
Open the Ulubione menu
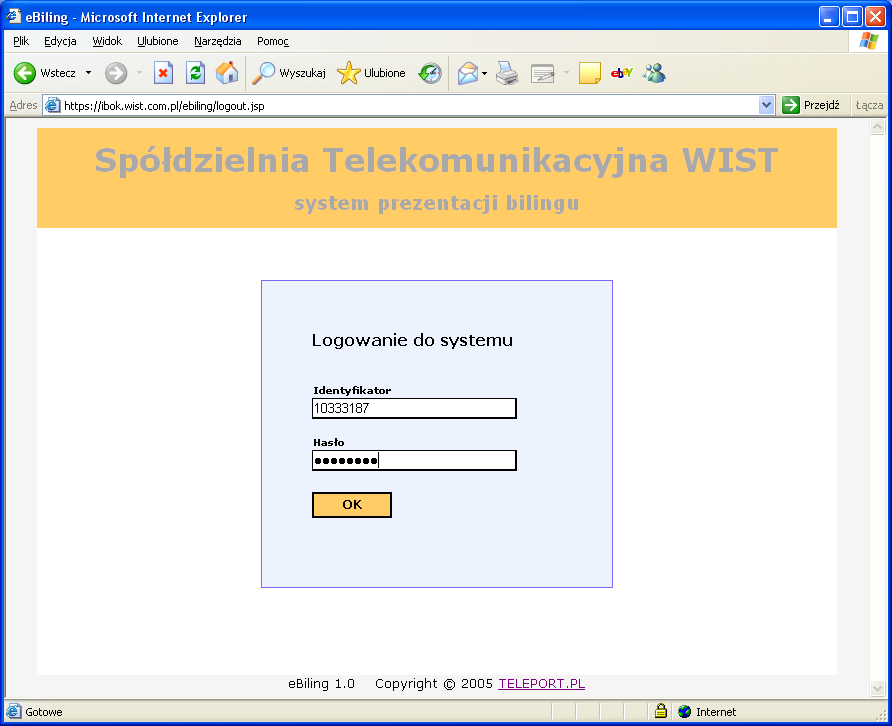158,41
